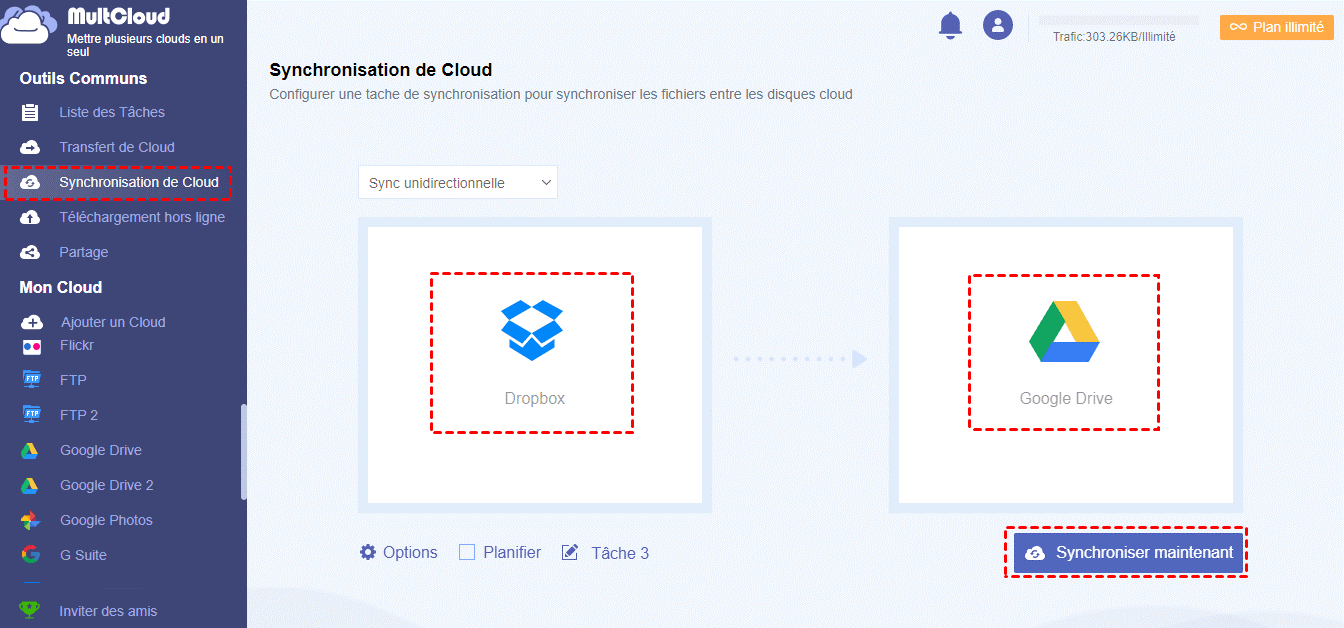Click the MultCloud cloud logo icon
This screenshot has width=1344, height=628.
[30, 26]
